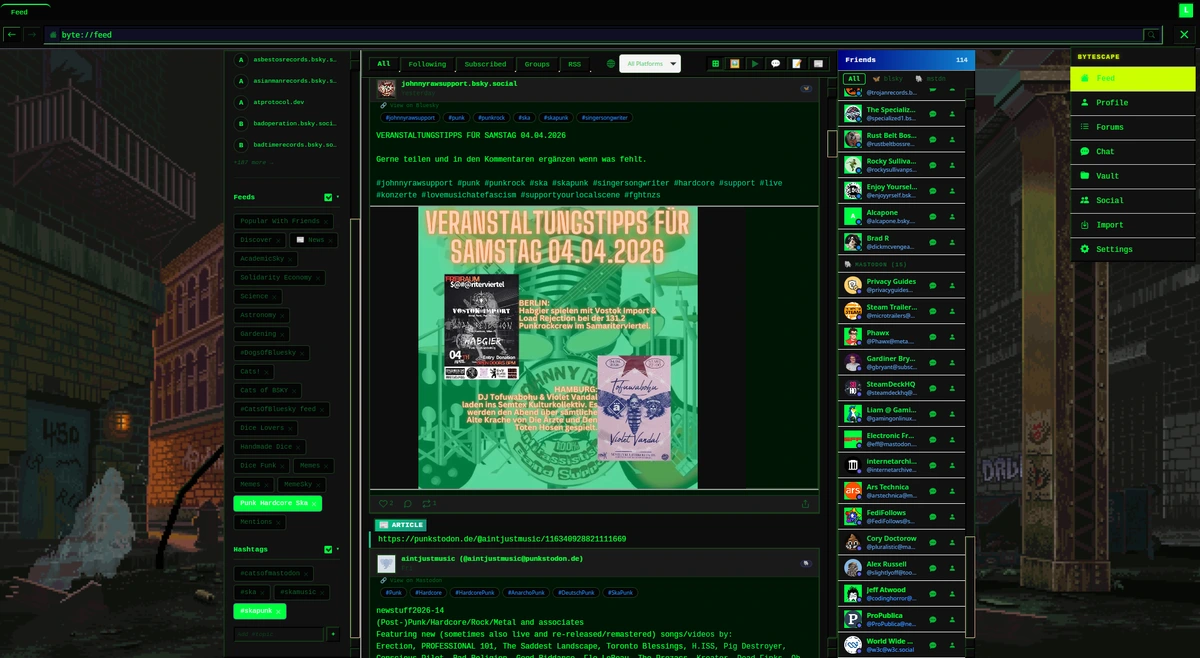Viewport: 1200px width, 658px height.
Task: Switch to the RSS tab
Action: (574, 63)
